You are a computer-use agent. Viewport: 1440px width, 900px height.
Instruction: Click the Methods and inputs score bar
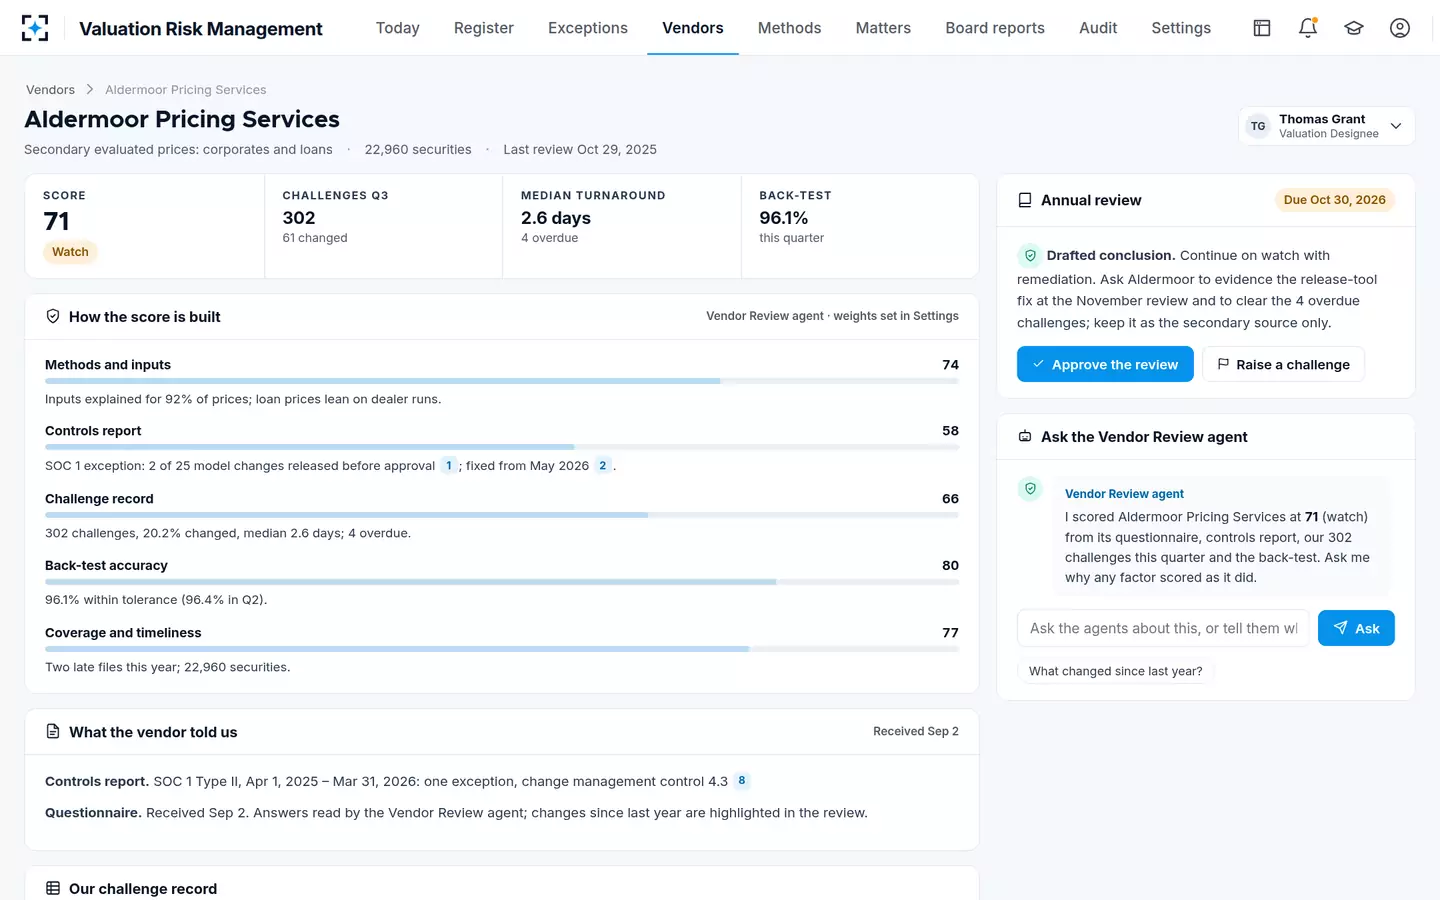[502, 381]
